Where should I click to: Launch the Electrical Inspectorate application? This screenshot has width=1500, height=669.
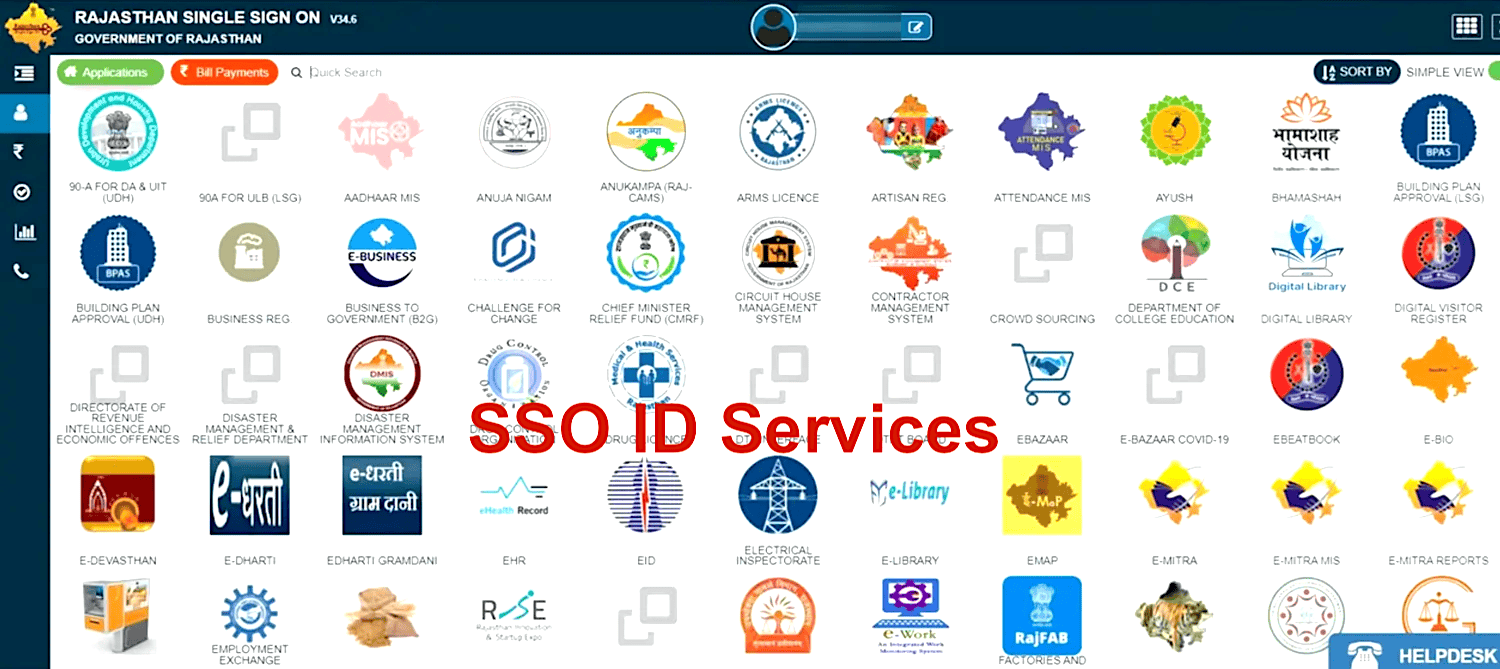point(777,495)
